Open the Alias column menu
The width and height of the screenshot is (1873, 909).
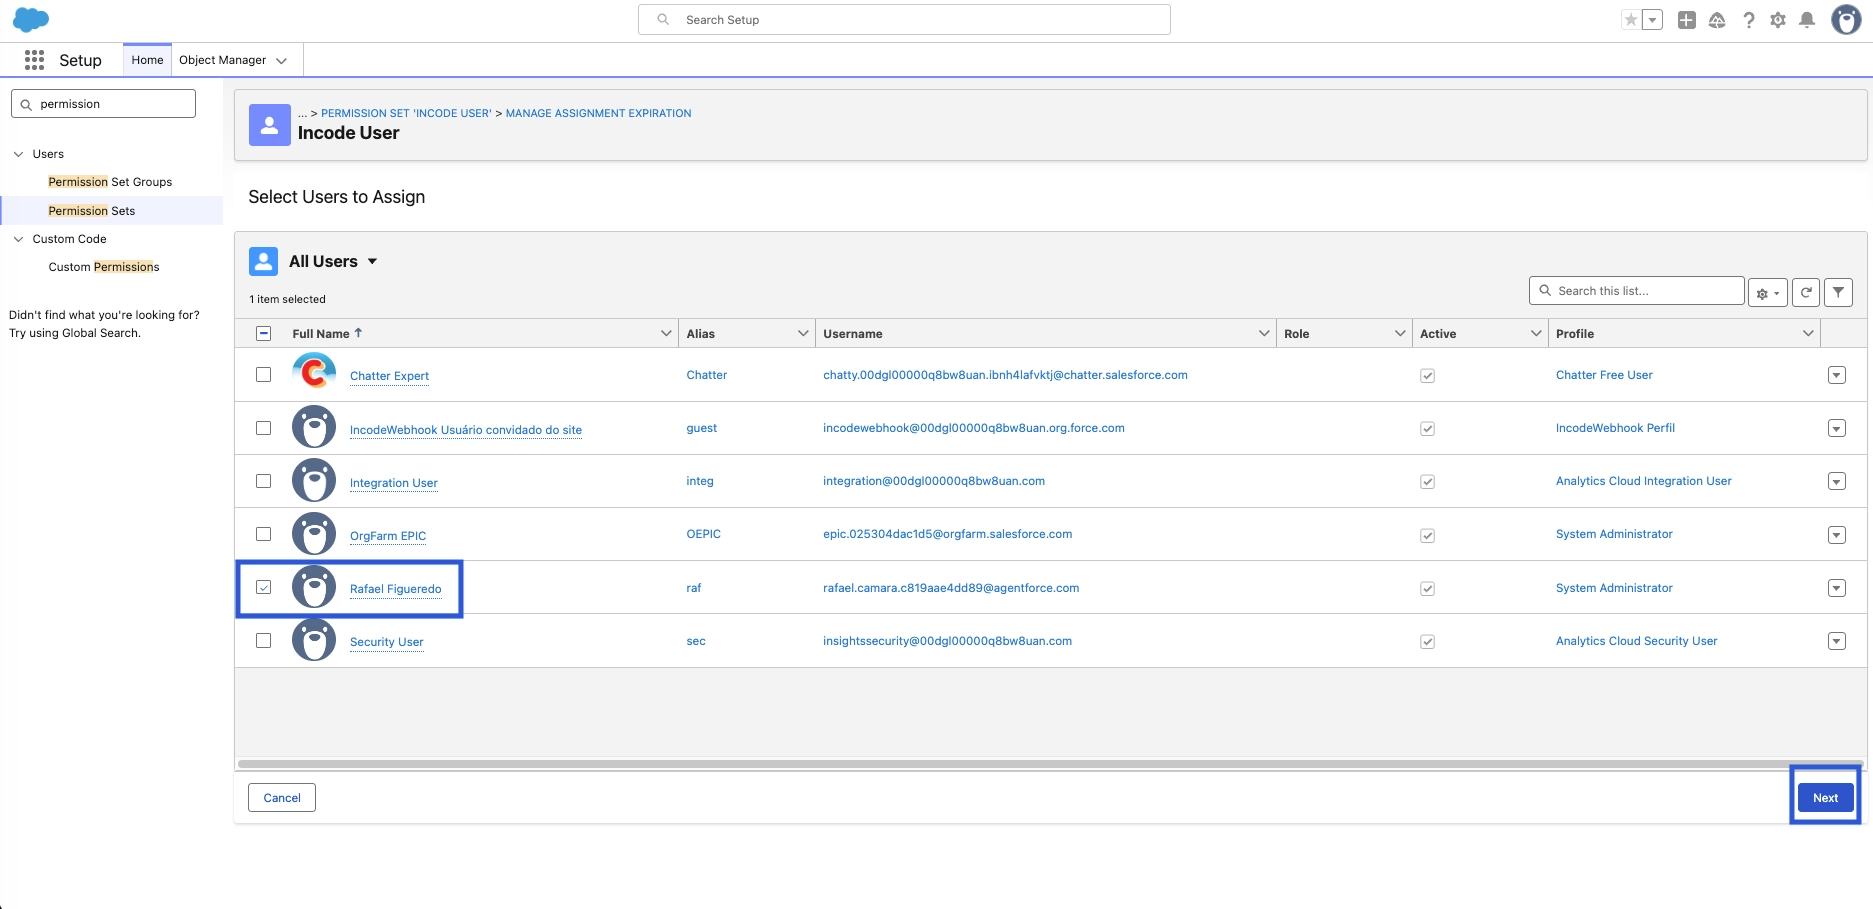[803, 334]
